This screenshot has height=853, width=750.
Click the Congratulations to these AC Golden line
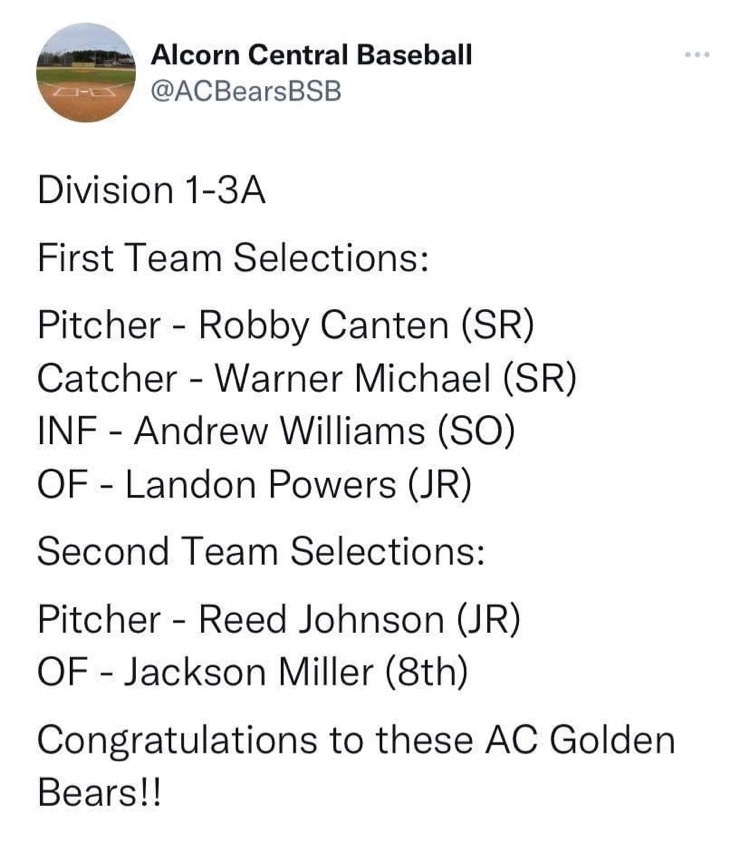click(x=356, y=740)
